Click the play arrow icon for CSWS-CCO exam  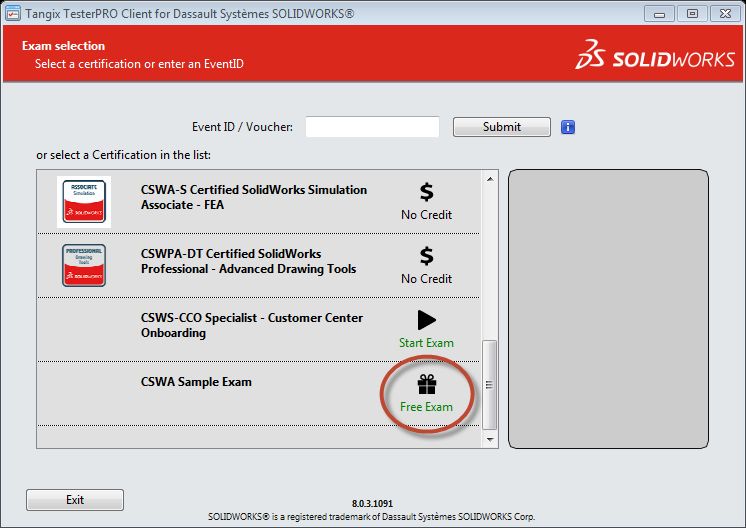click(427, 320)
